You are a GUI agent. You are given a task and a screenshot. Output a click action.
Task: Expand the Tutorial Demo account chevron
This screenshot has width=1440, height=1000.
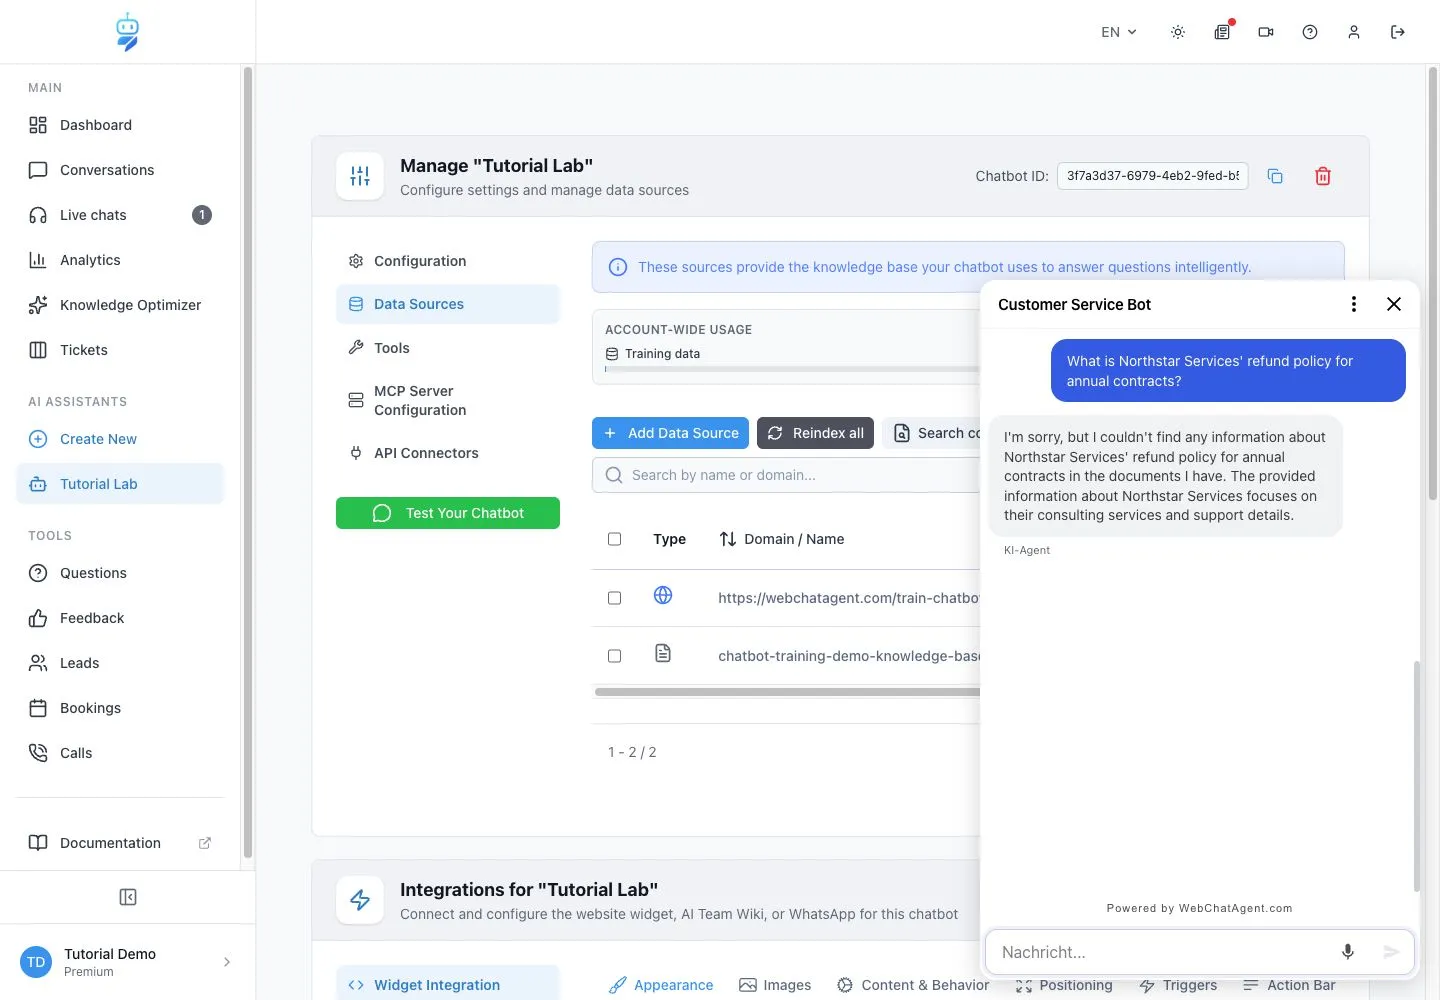(227, 962)
